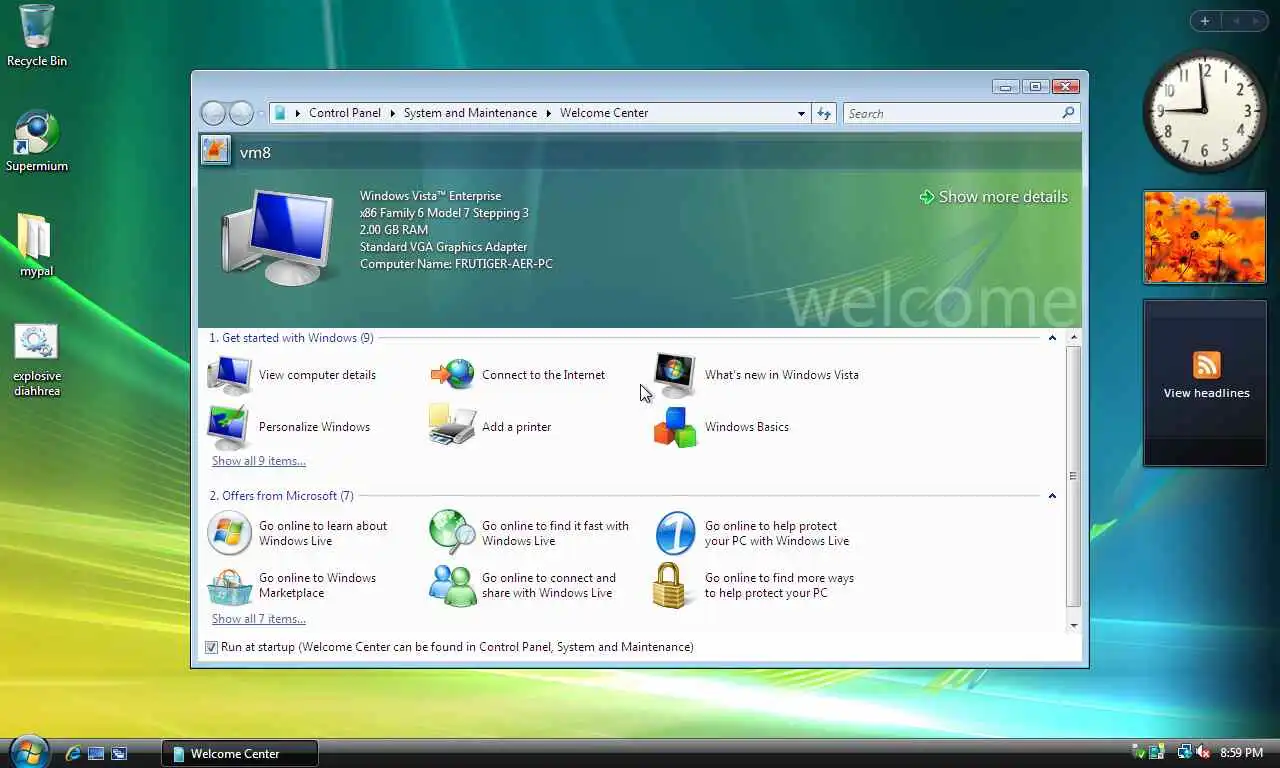Open the Windows Basics cubes icon
The height and width of the screenshot is (768, 1280).
point(675,427)
